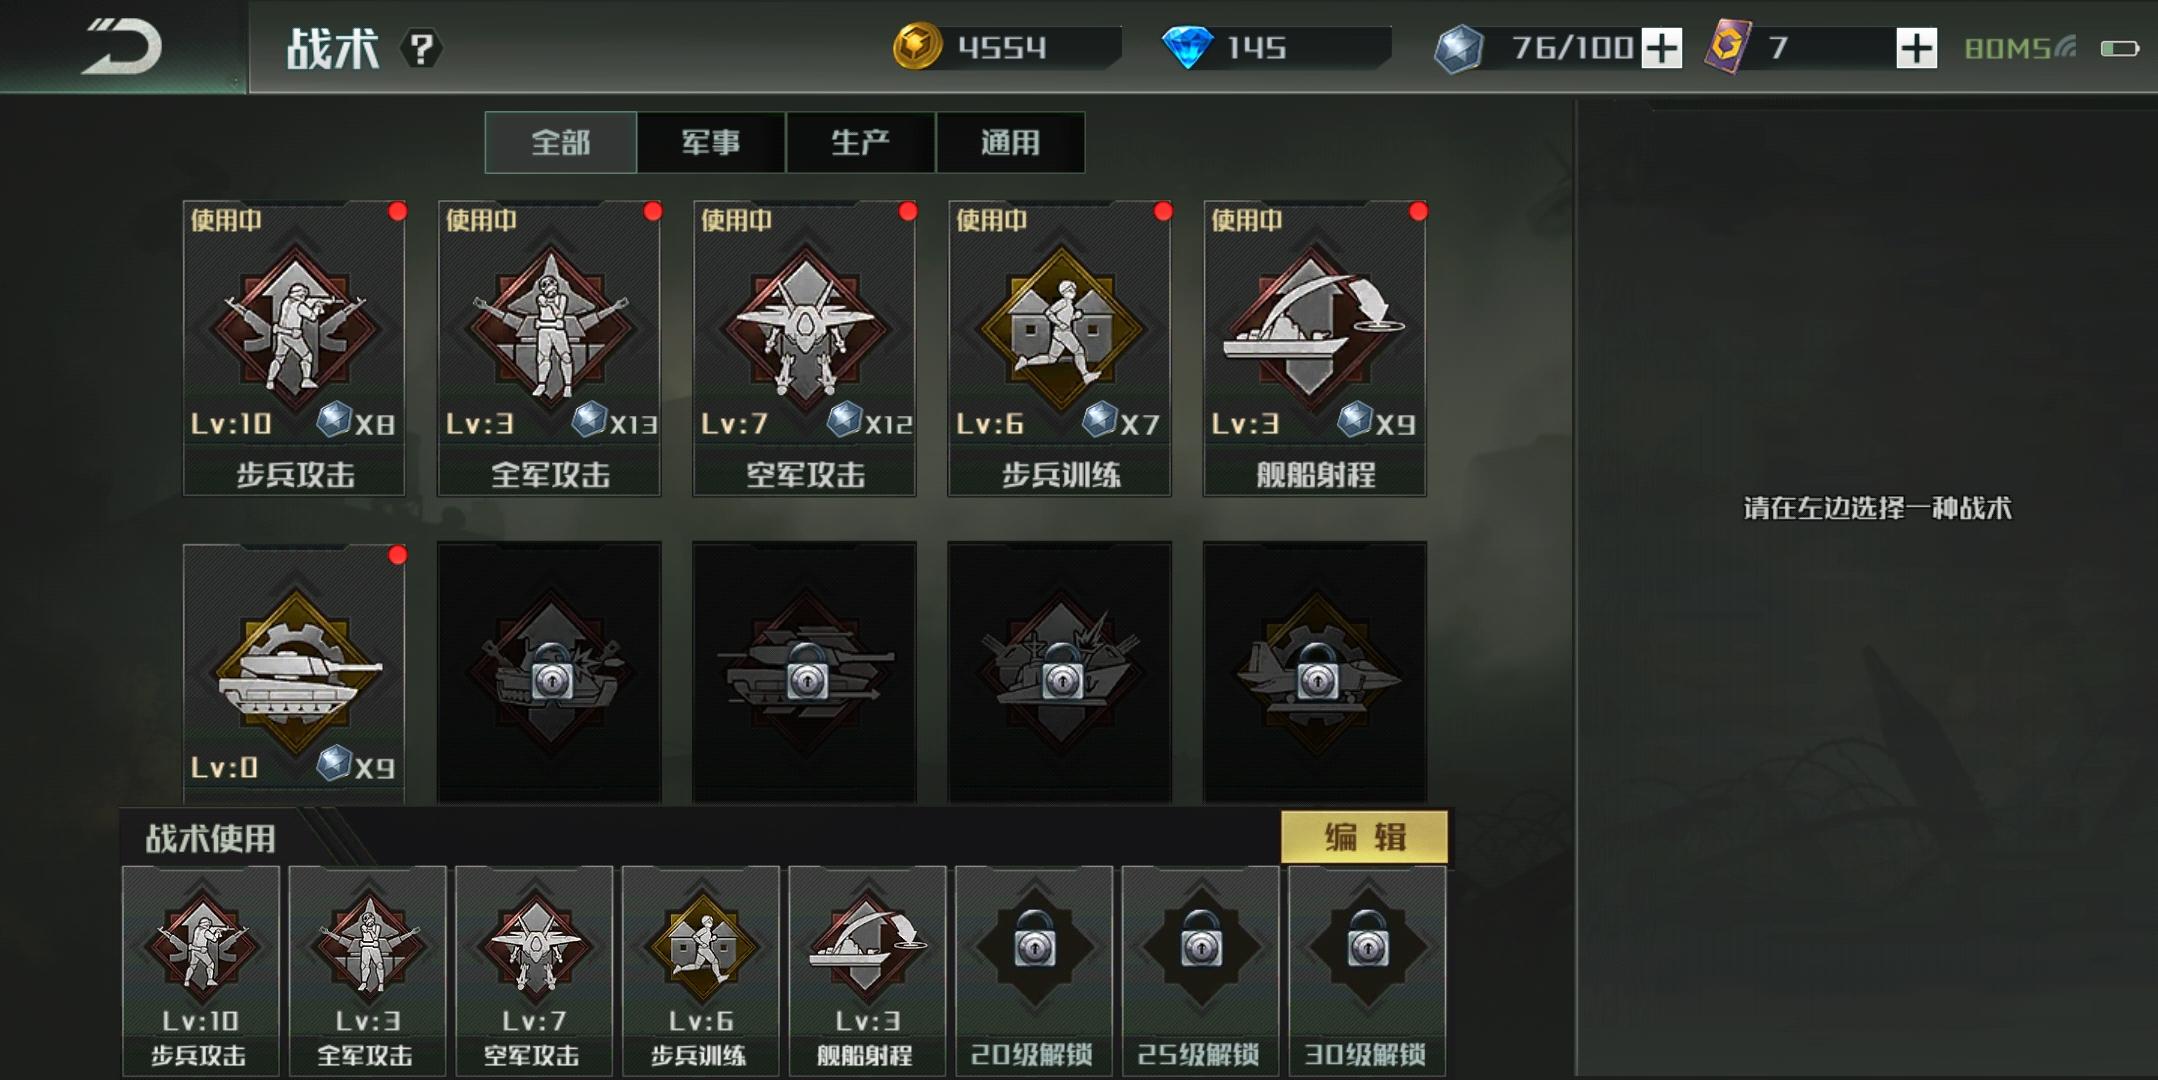Add more crystals with plus button
This screenshot has width=2158, height=1080.
tap(1661, 48)
